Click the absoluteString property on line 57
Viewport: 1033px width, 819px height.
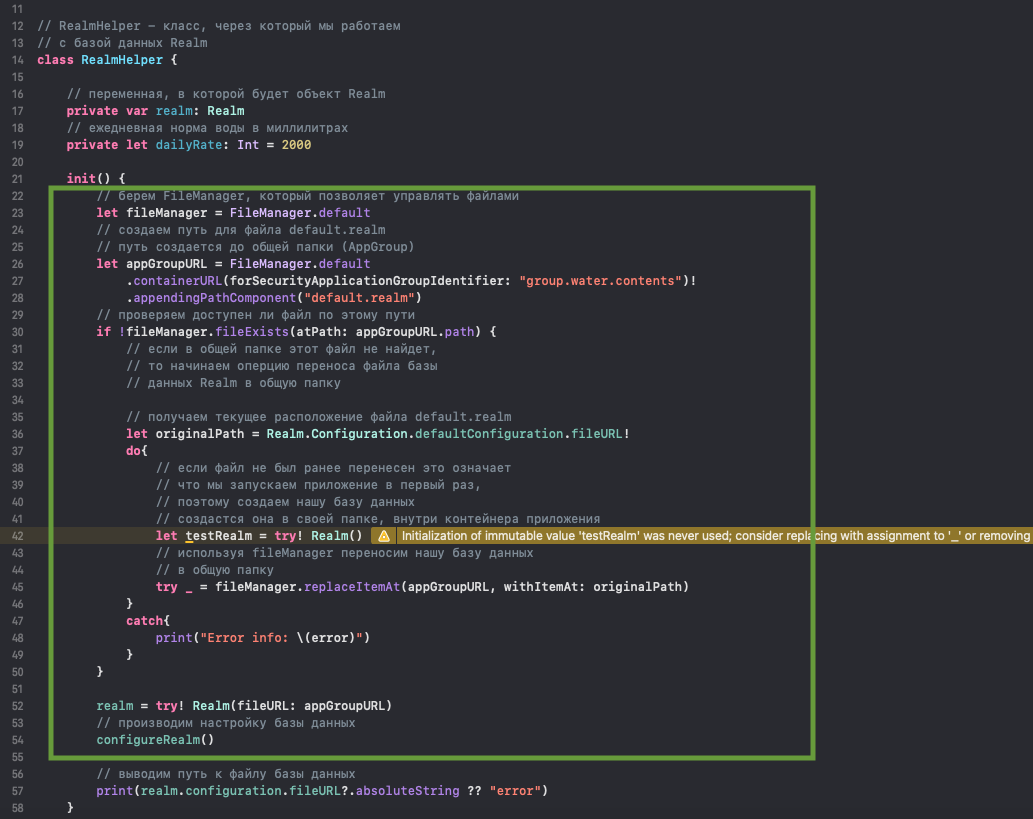click(407, 791)
